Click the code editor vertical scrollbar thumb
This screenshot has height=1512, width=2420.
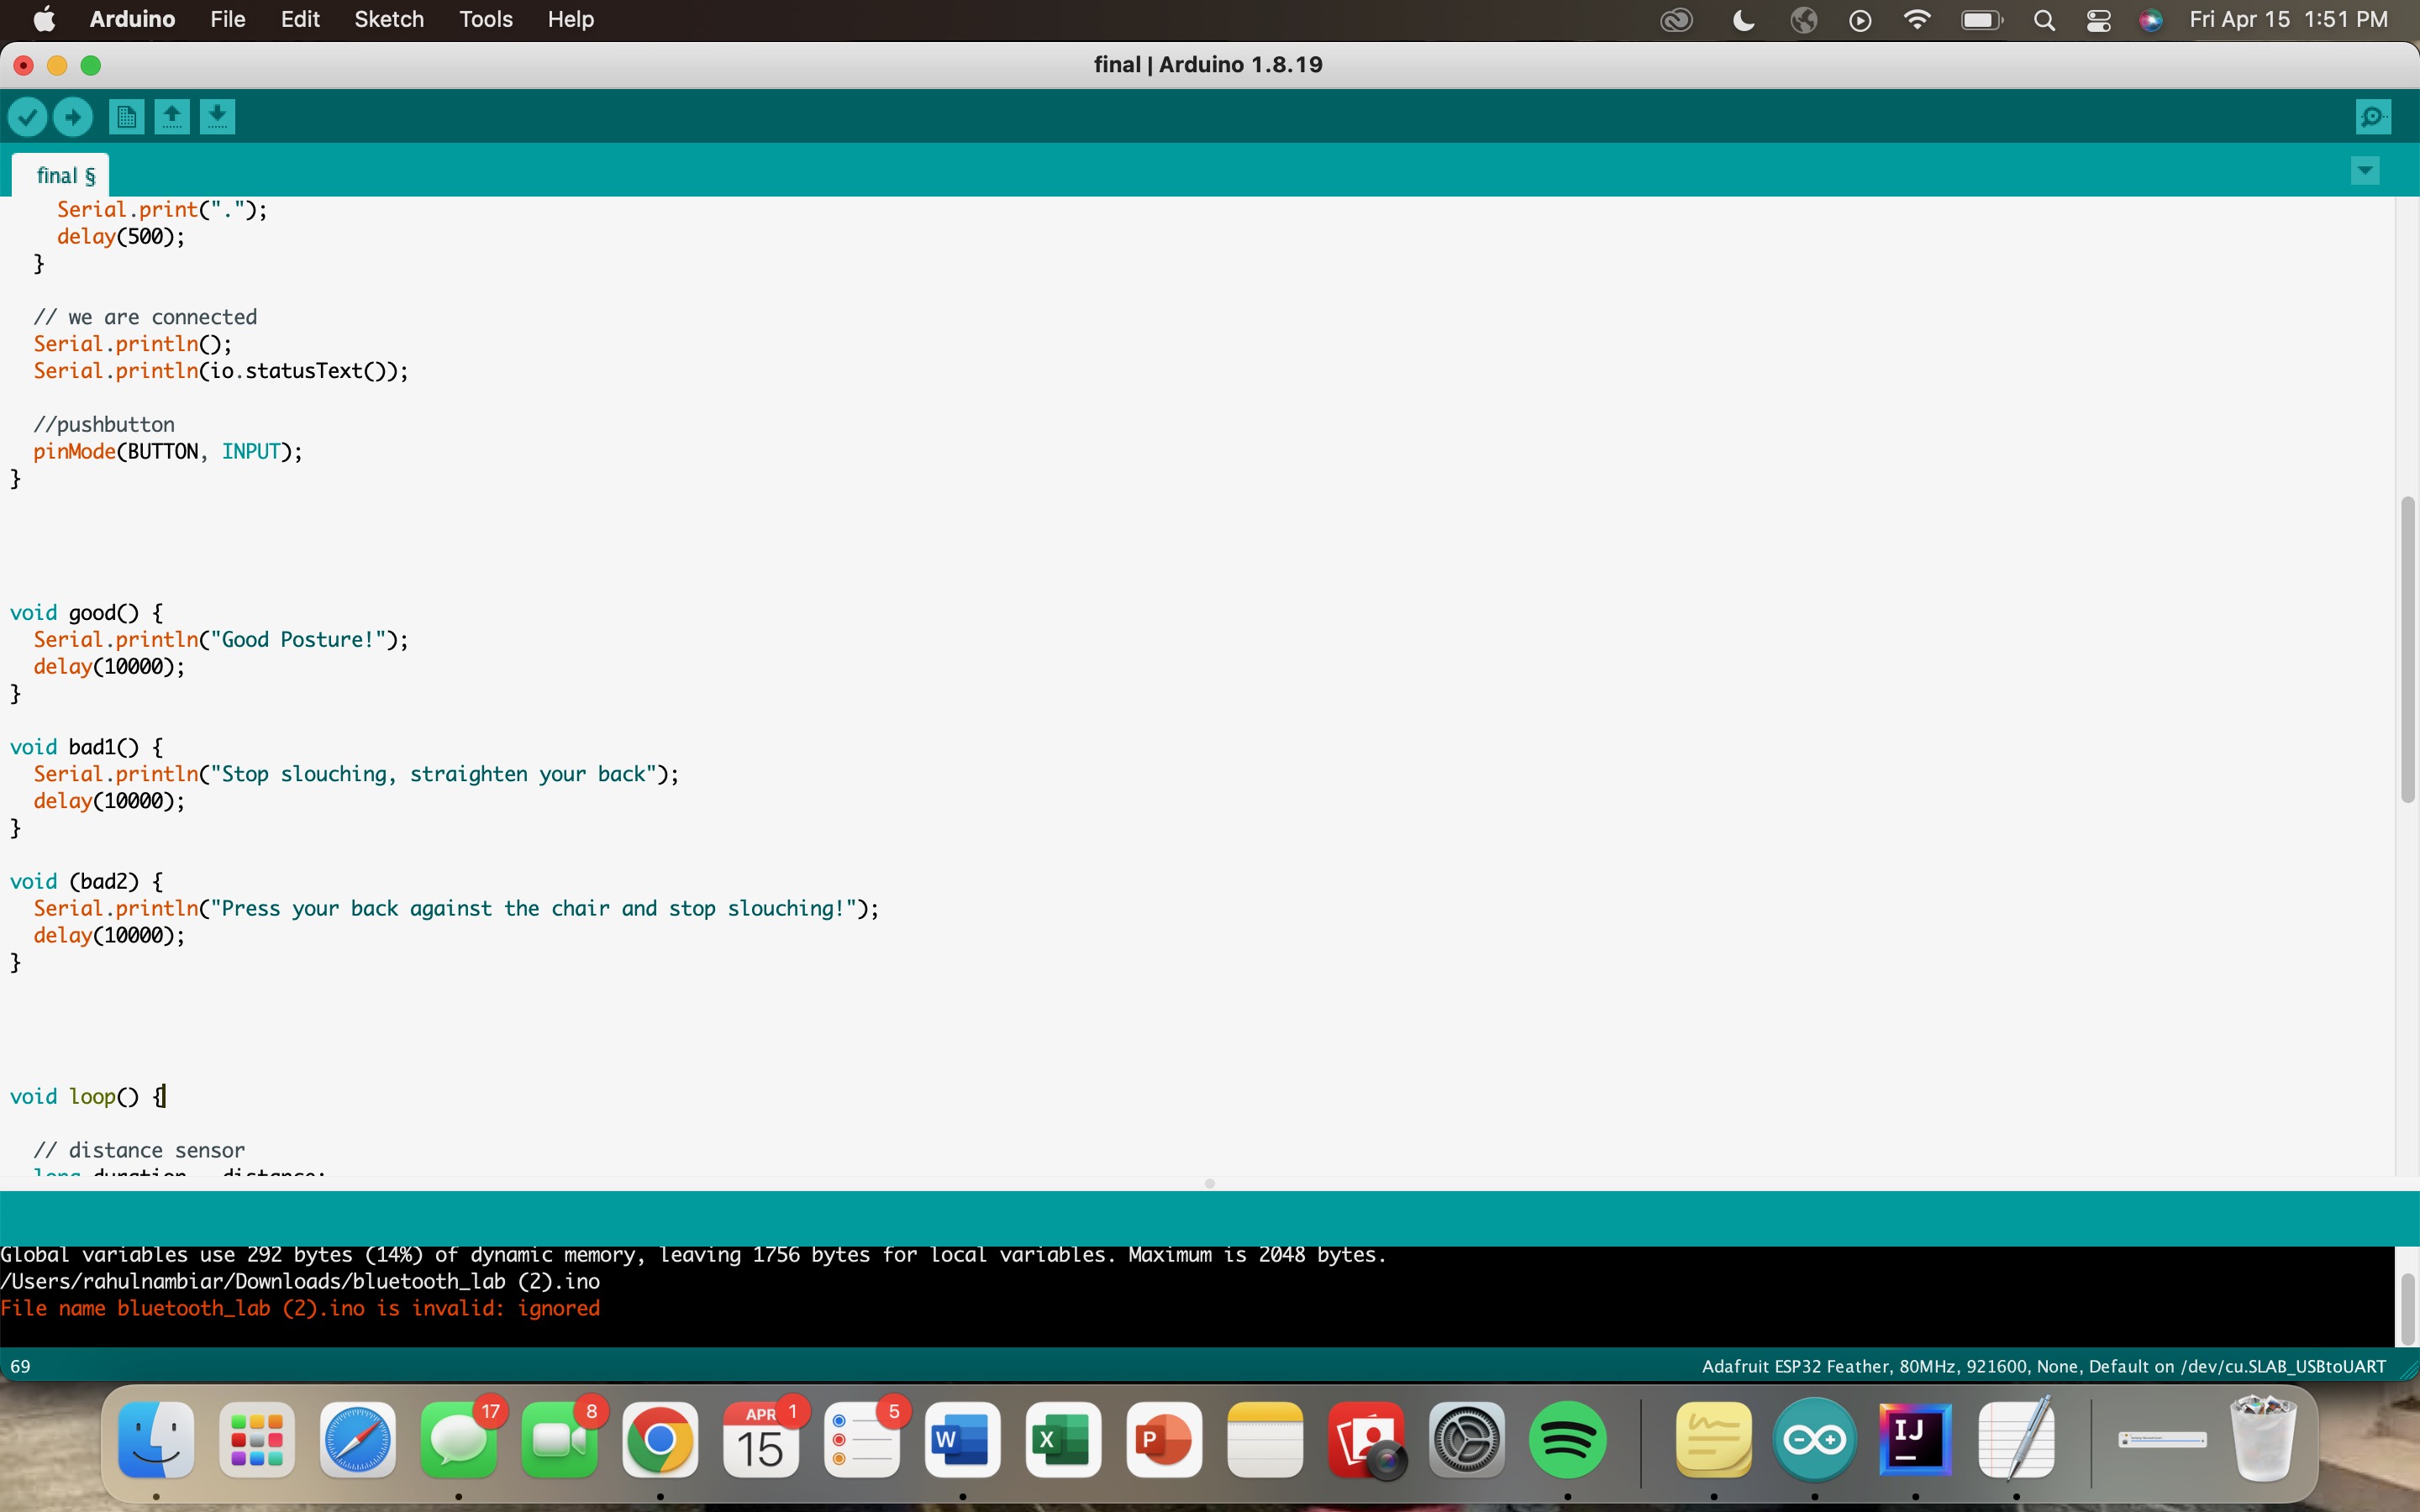2407,650
